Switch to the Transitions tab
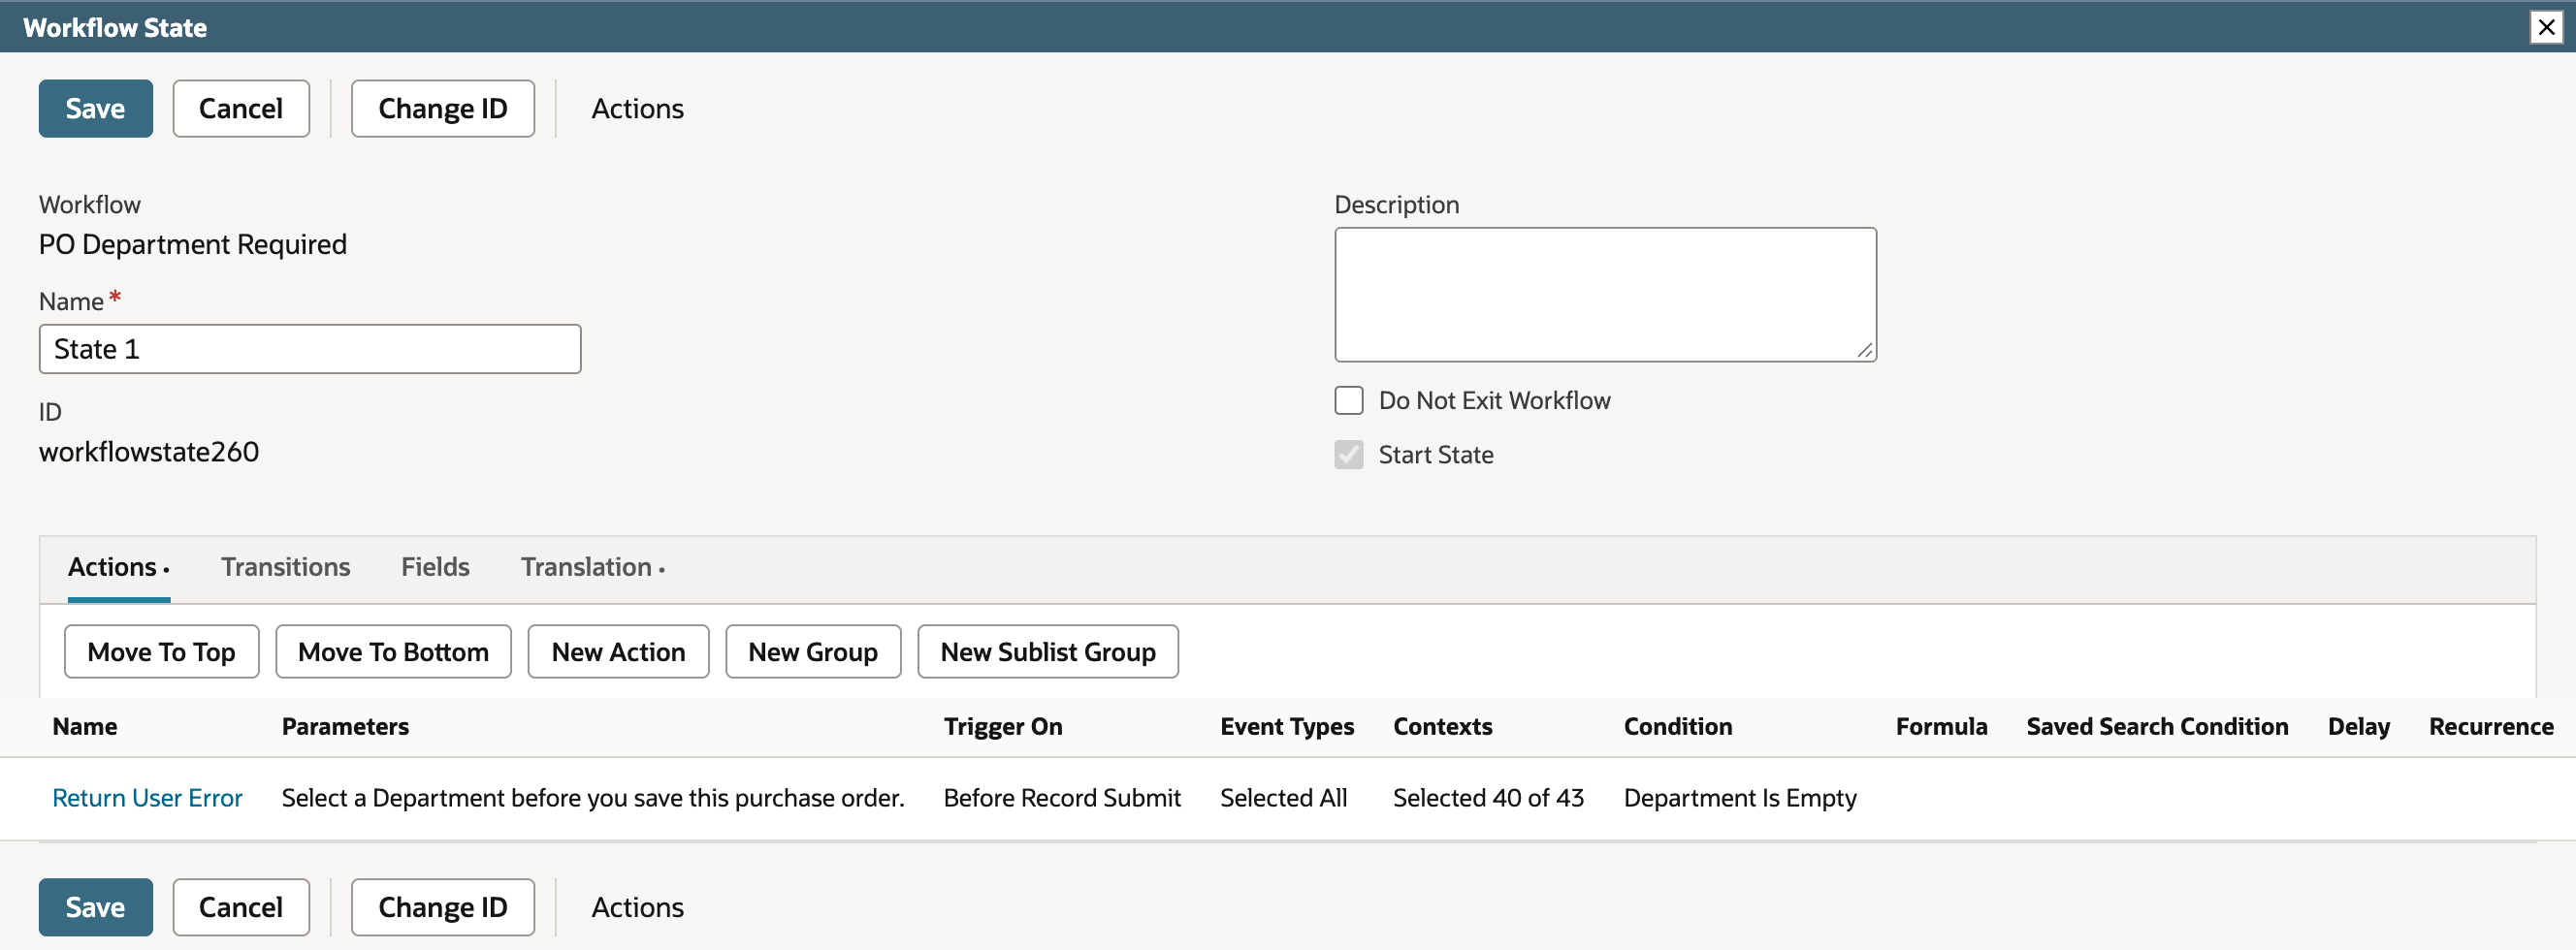The width and height of the screenshot is (2576, 950). click(x=286, y=567)
